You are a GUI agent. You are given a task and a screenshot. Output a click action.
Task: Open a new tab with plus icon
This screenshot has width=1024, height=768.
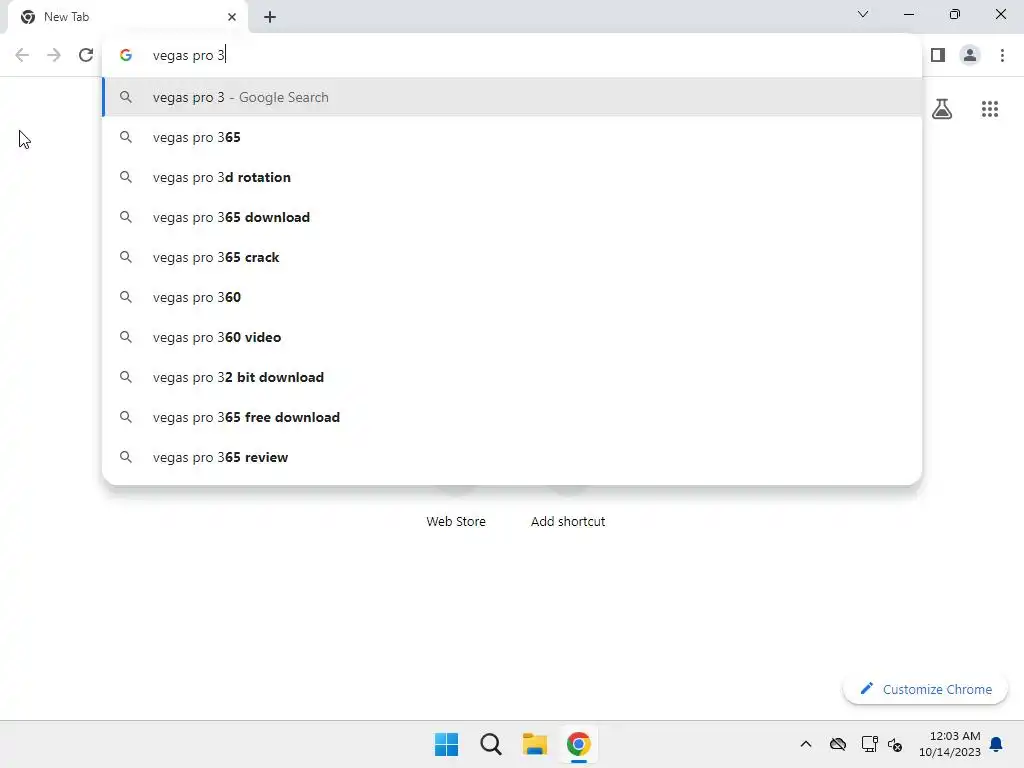pos(270,17)
